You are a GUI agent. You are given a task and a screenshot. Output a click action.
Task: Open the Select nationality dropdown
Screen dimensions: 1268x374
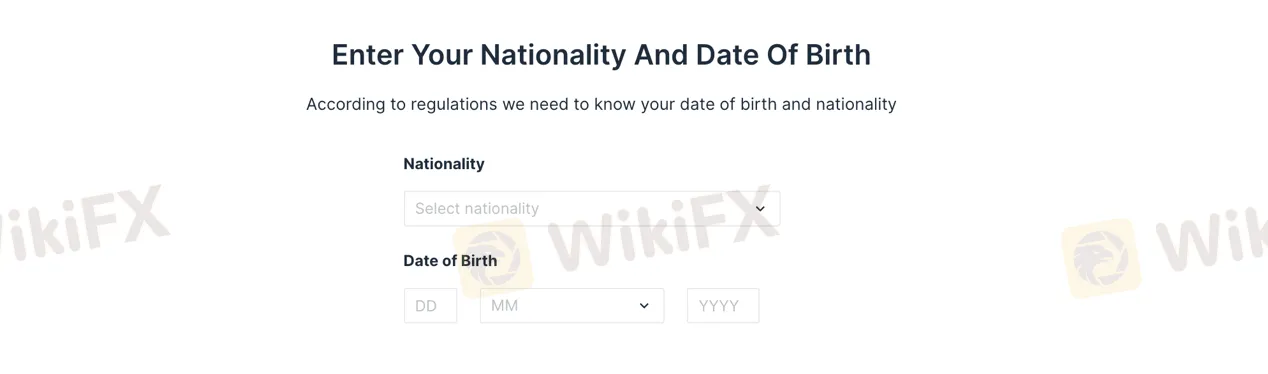[592, 208]
